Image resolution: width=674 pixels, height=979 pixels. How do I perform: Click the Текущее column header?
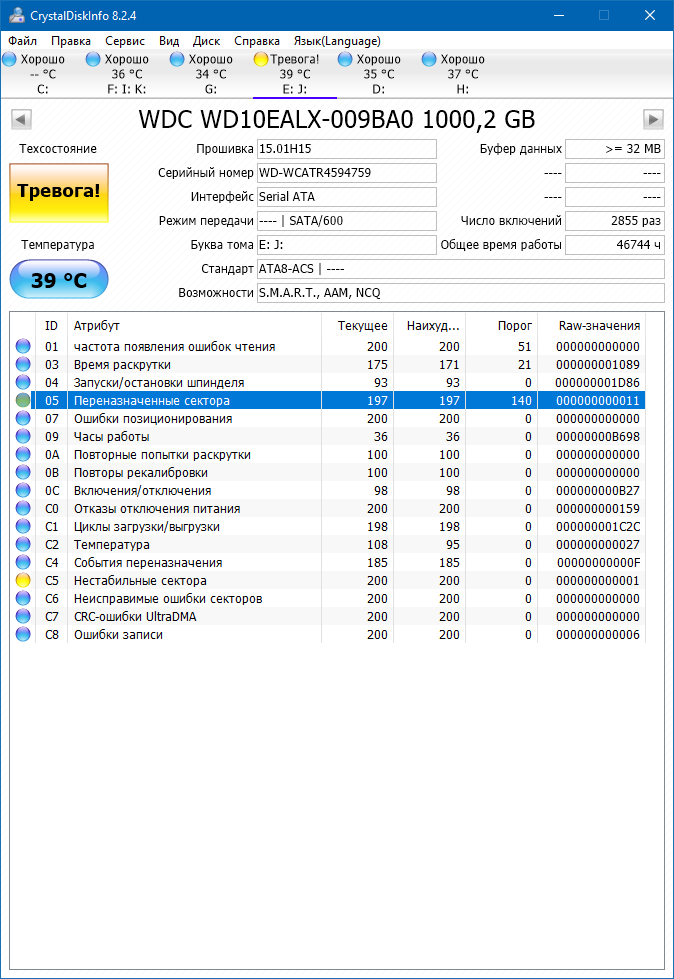pyautogui.click(x=358, y=326)
